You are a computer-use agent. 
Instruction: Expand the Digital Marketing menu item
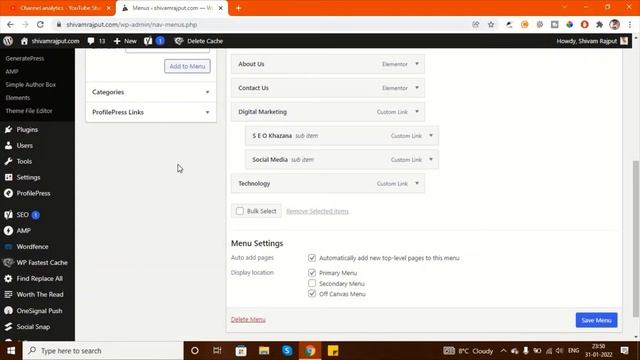(417, 111)
